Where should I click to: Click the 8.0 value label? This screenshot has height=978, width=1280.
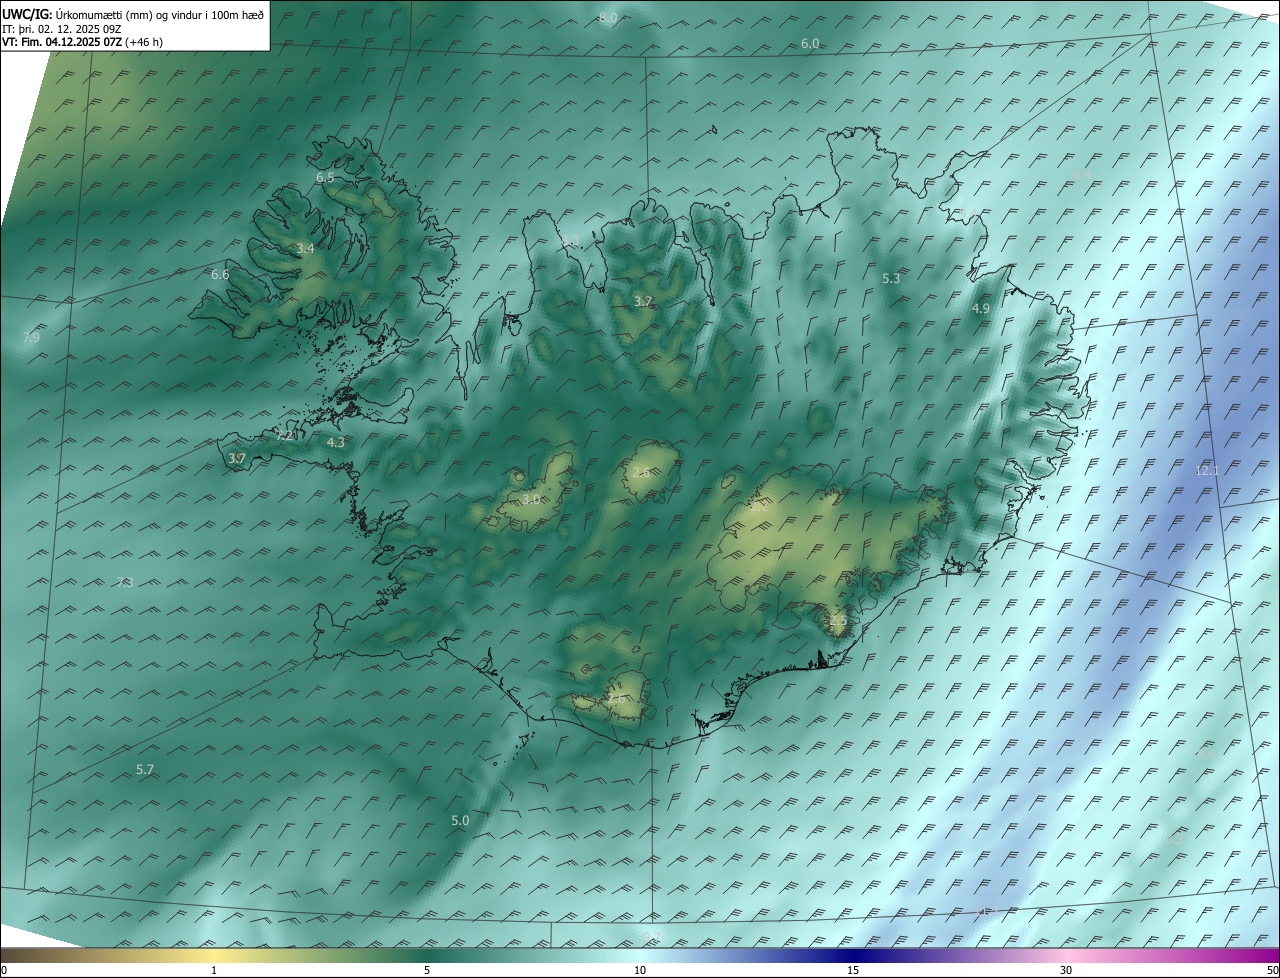pos(608,18)
